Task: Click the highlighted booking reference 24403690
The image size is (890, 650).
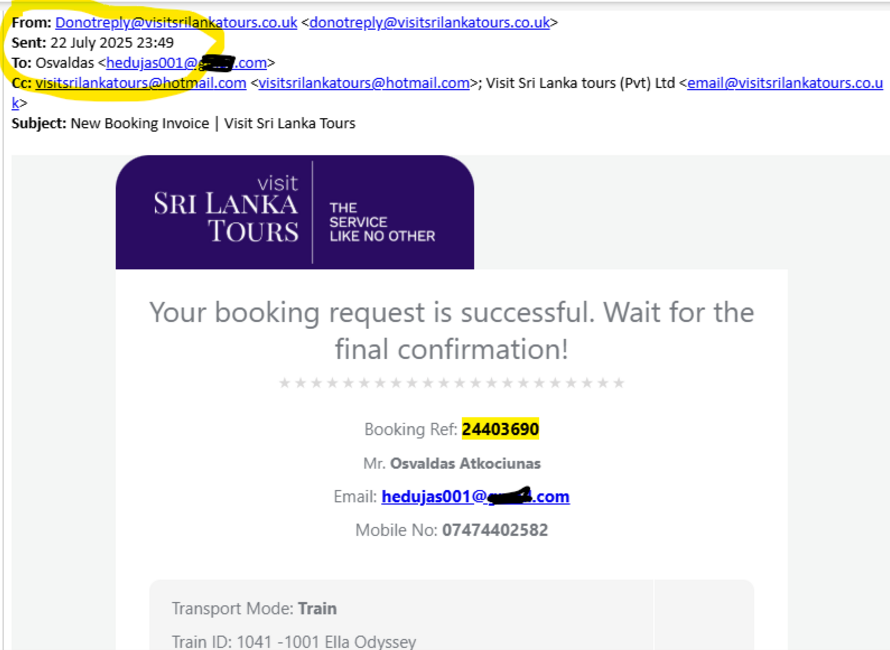Action: click(500, 429)
